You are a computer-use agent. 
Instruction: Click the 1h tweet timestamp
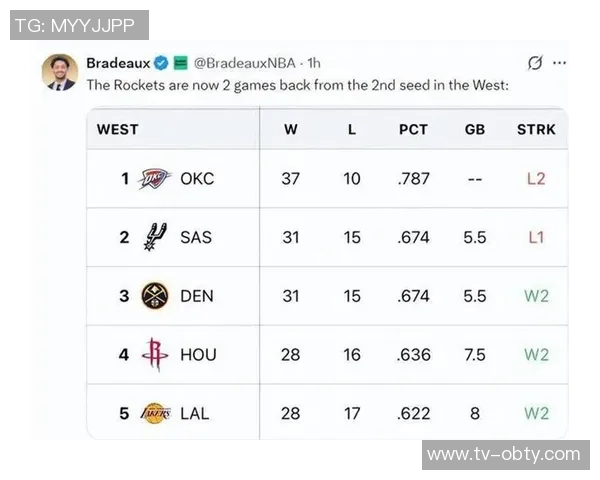coord(314,63)
